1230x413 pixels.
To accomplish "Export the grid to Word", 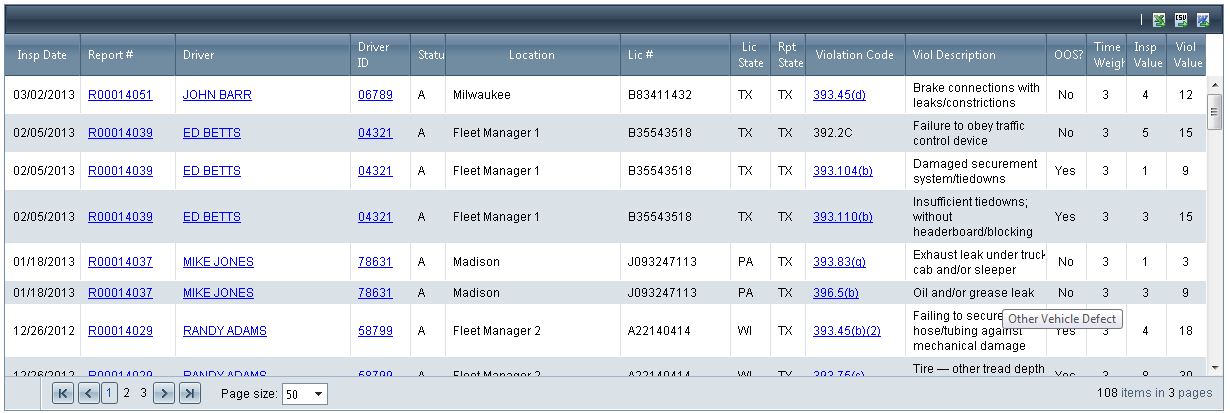I will [x=1203, y=19].
